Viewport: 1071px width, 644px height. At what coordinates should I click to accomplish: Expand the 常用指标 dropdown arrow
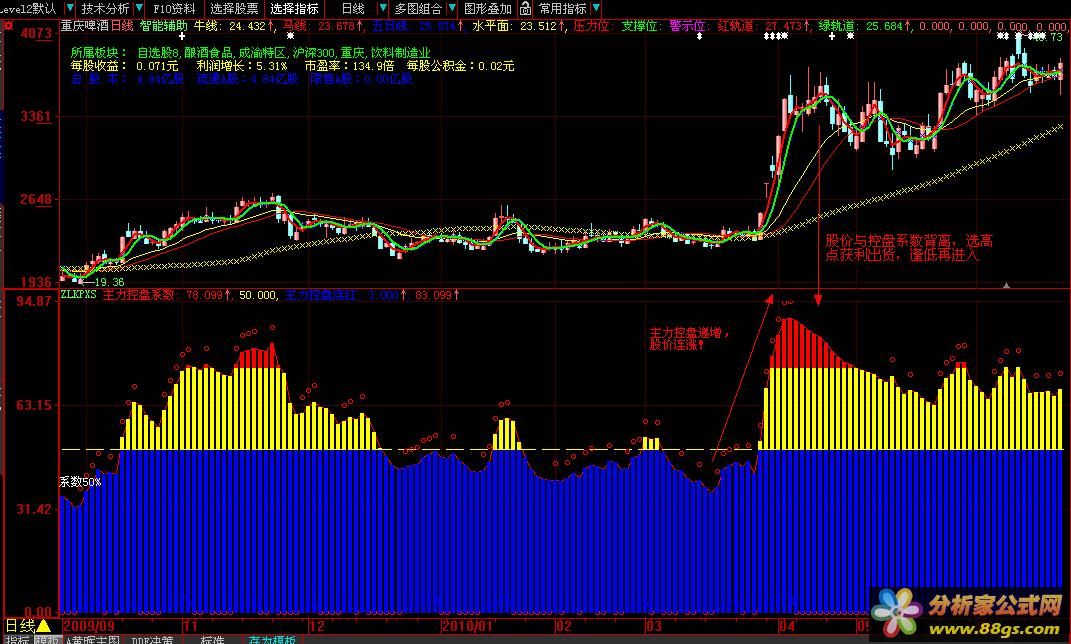[x=596, y=8]
